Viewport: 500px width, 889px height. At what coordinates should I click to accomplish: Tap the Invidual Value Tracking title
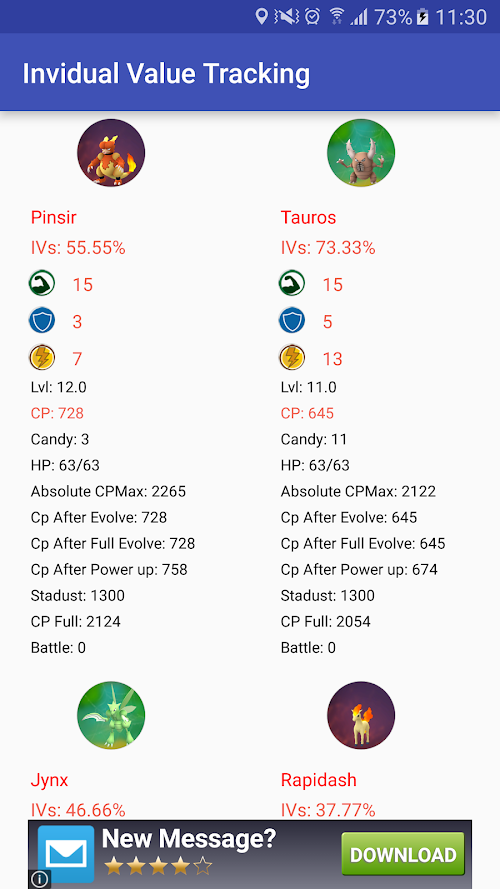pyautogui.click(x=166, y=74)
